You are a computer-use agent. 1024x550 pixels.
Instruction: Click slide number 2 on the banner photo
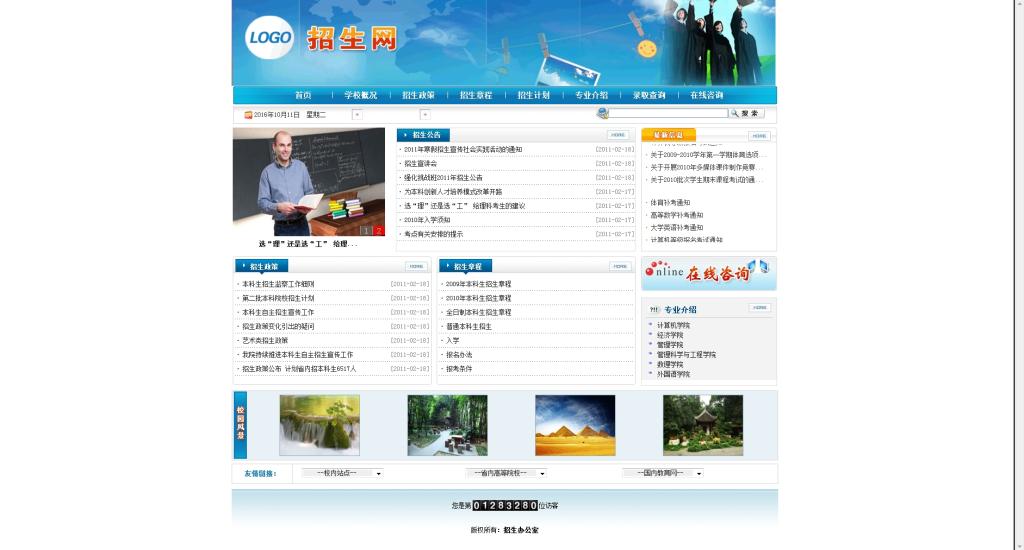point(379,231)
